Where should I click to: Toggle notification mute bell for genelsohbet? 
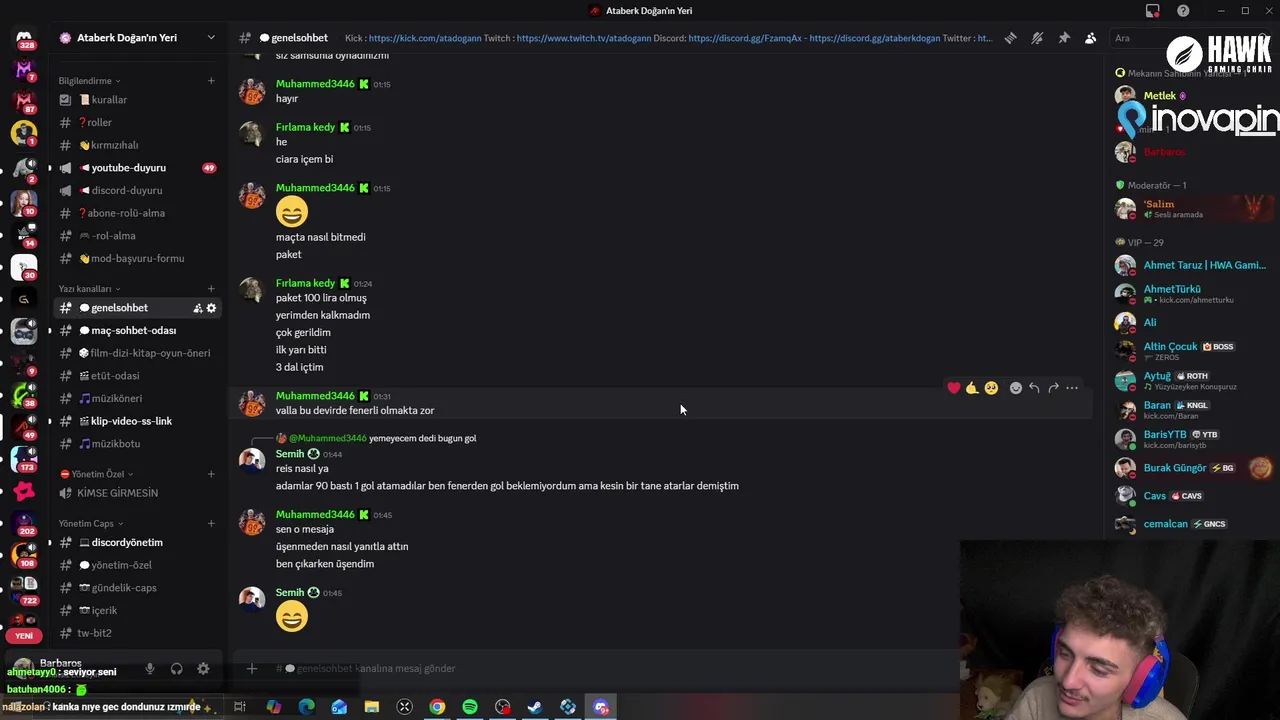1037,38
